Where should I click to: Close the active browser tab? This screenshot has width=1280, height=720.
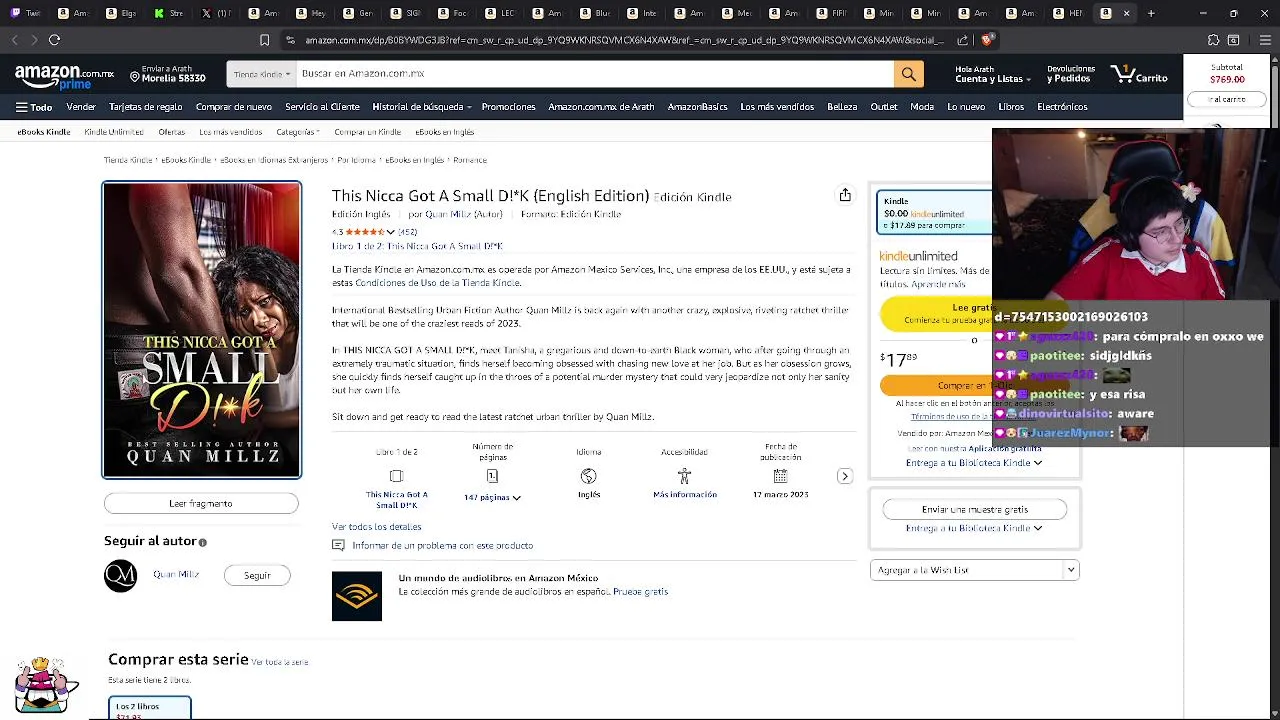coord(1126,13)
